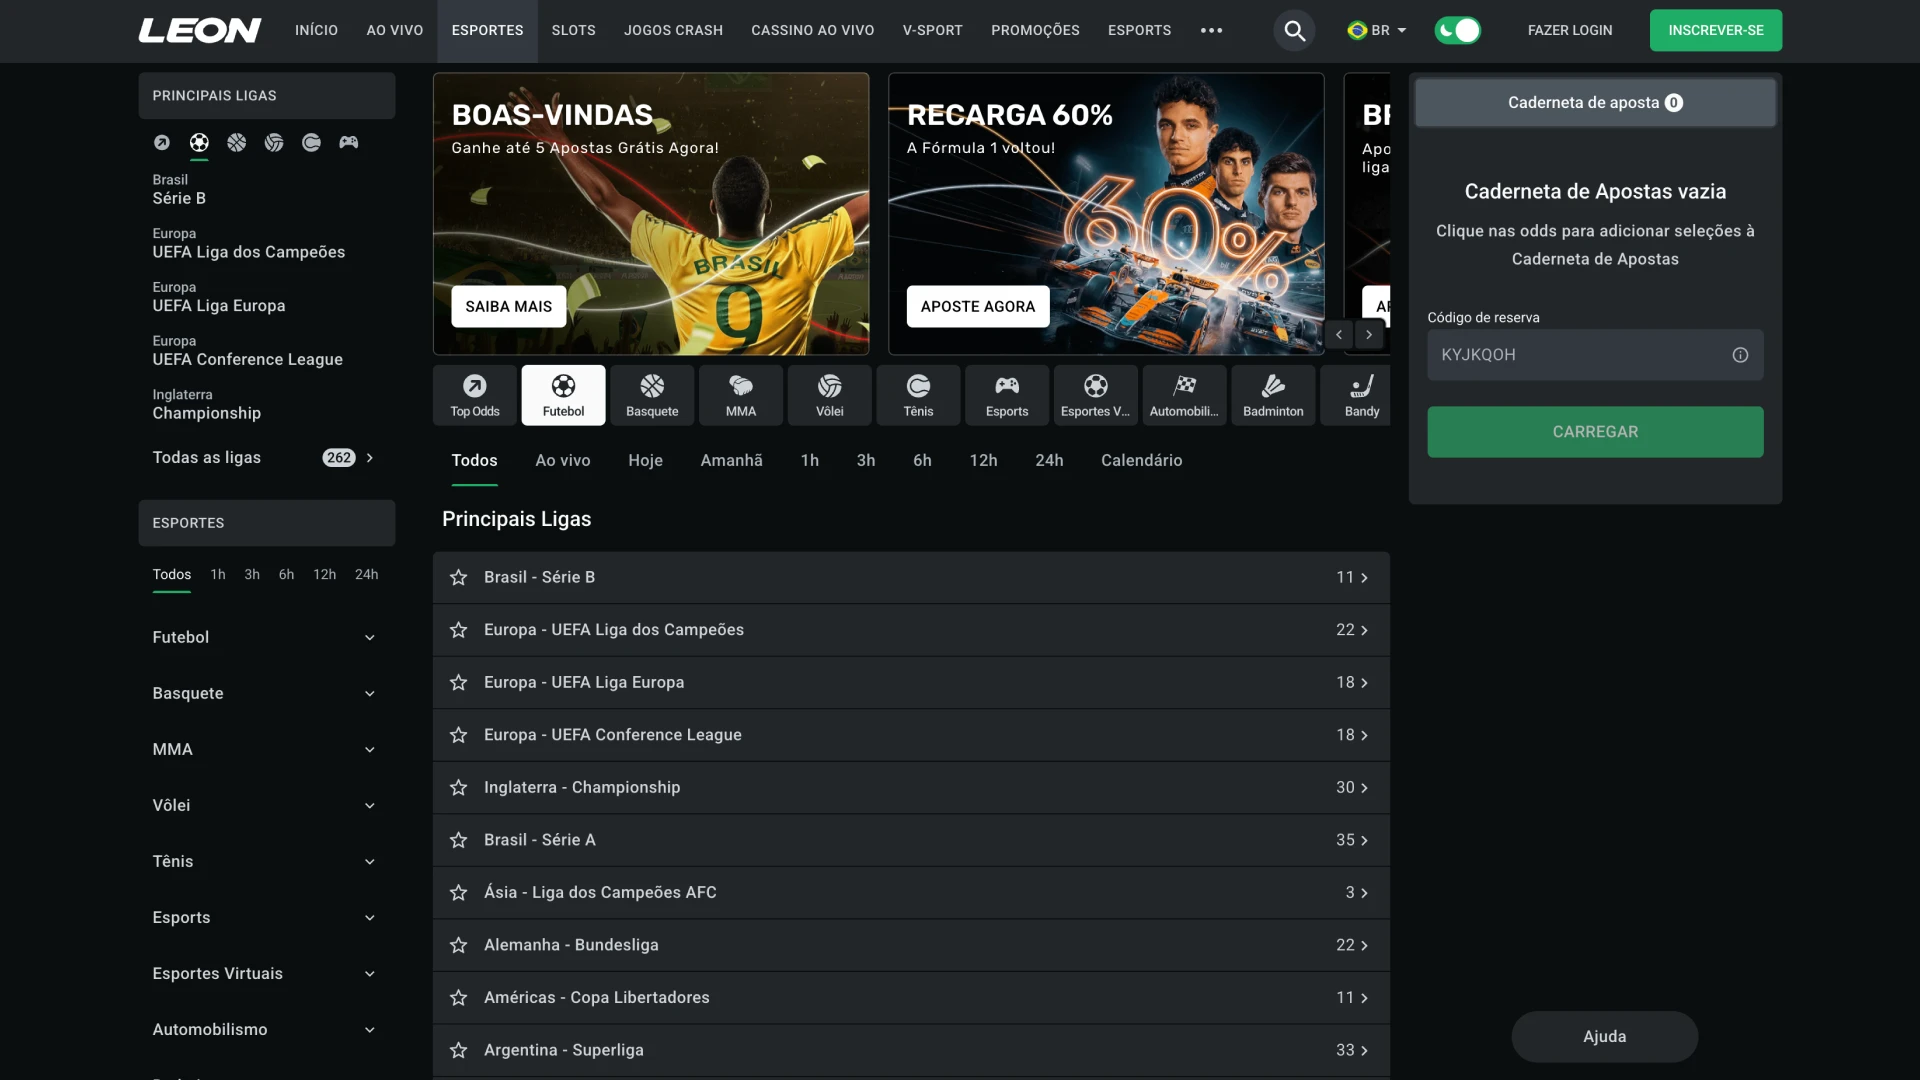Click SAIBA MAIS on welcome banner

tap(509, 307)
